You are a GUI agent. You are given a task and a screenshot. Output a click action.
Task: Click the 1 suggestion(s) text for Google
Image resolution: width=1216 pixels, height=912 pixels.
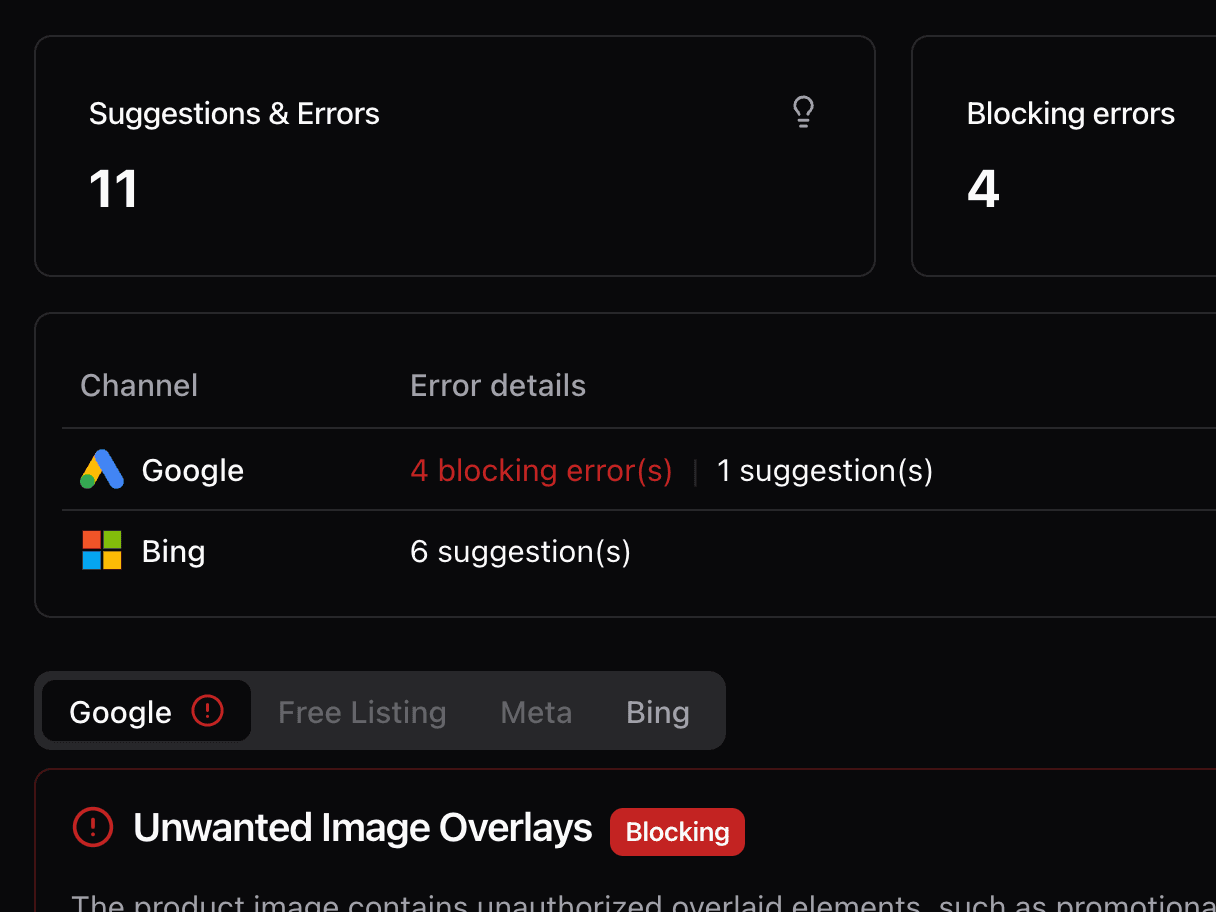[825, 470]
